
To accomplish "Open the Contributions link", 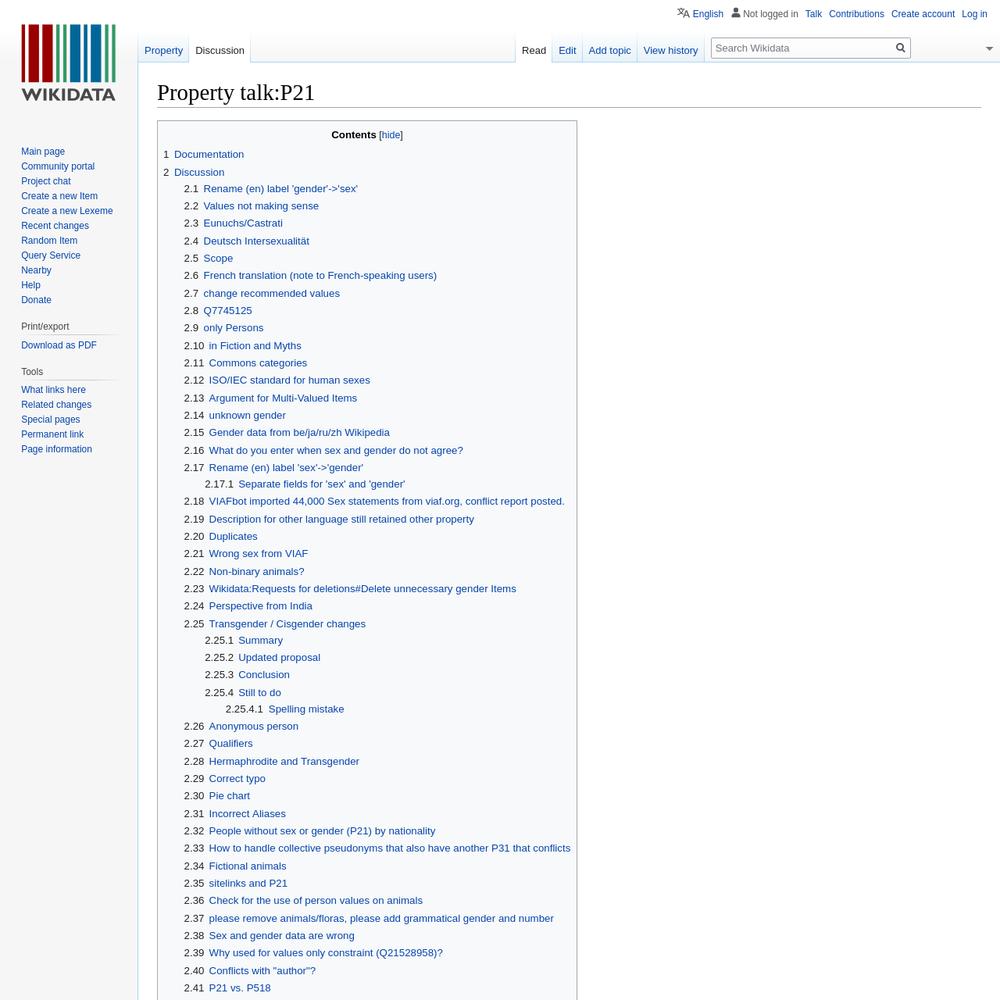I will point(856,13).
